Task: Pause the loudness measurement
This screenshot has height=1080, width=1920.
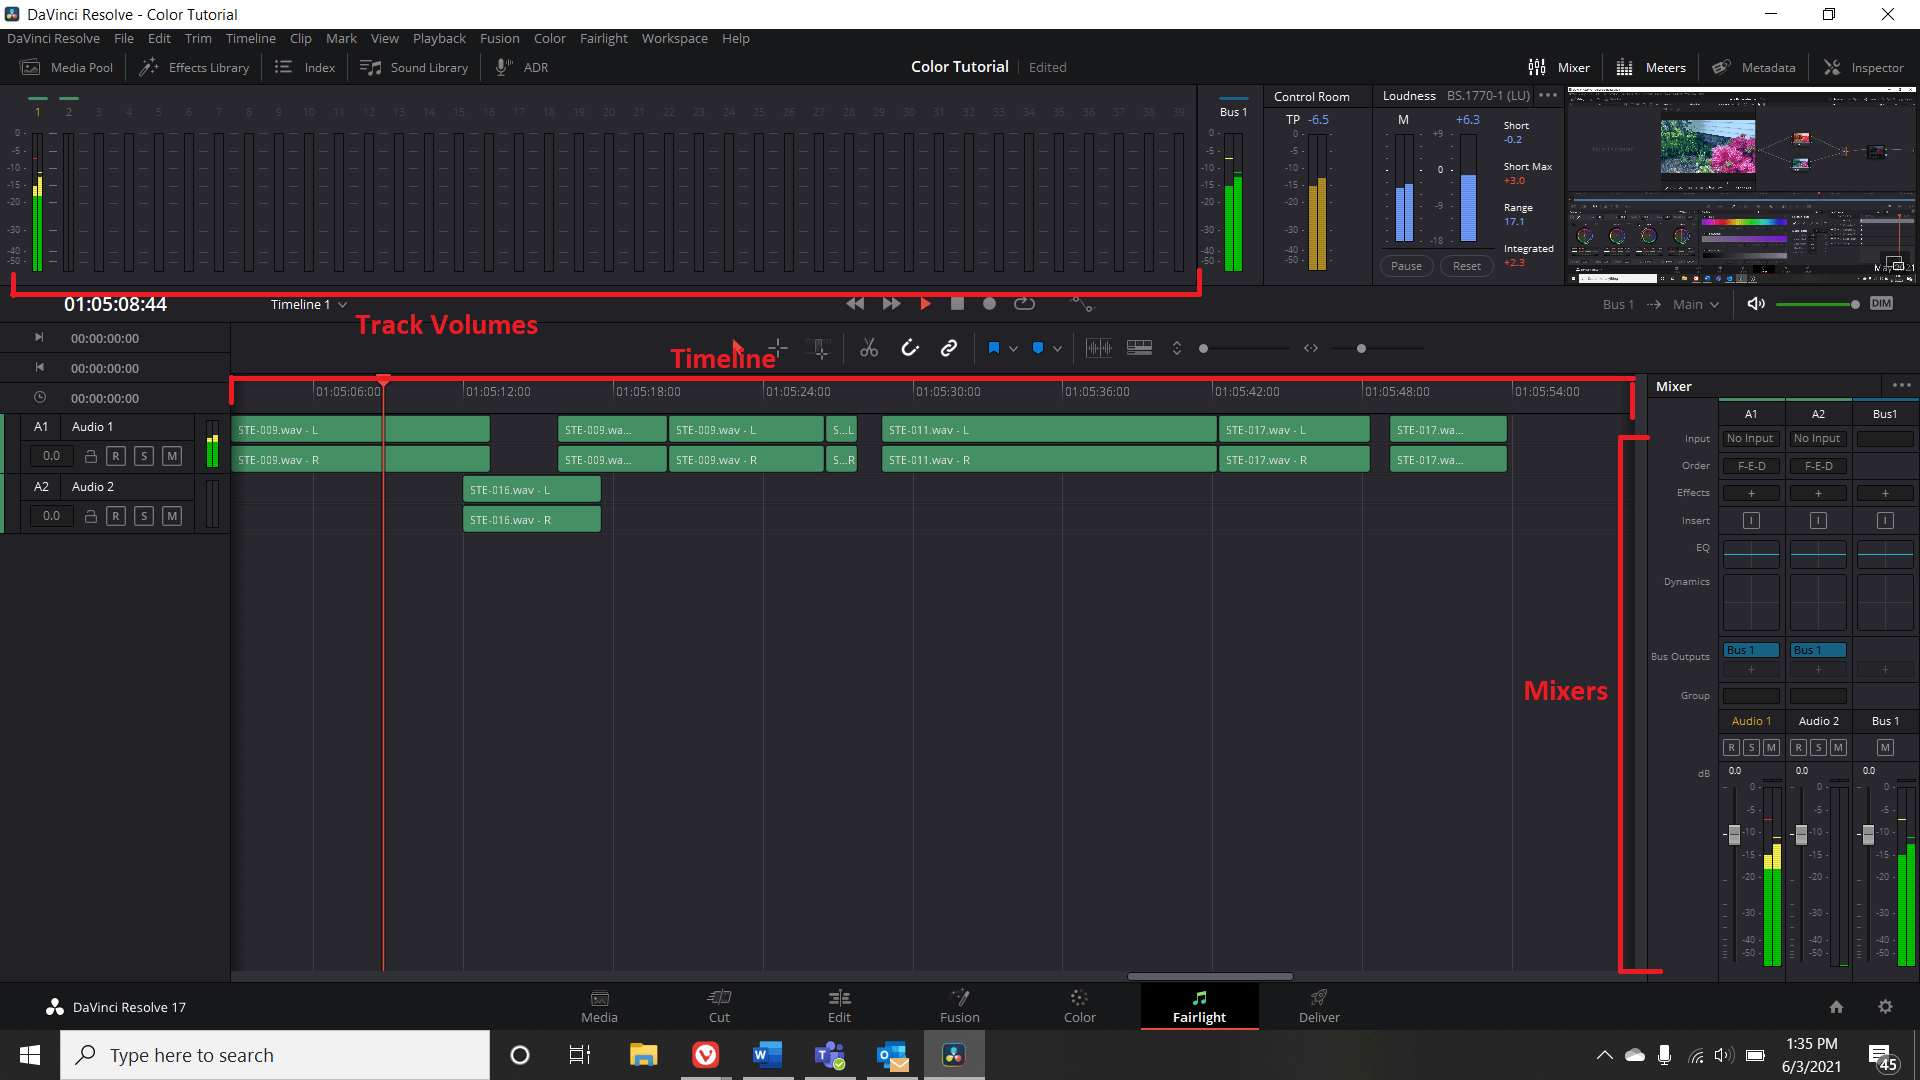Action: point(1405,265)
